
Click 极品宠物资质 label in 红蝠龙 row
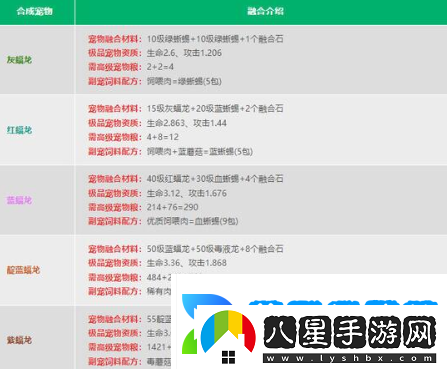pos(115,123)
